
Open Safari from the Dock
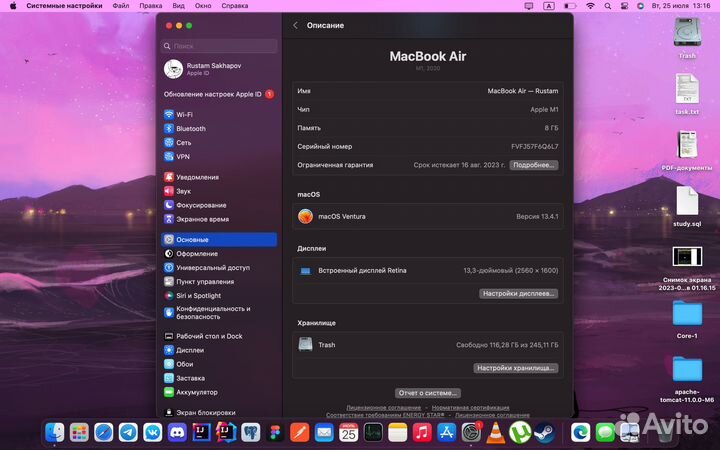point(104,432)
